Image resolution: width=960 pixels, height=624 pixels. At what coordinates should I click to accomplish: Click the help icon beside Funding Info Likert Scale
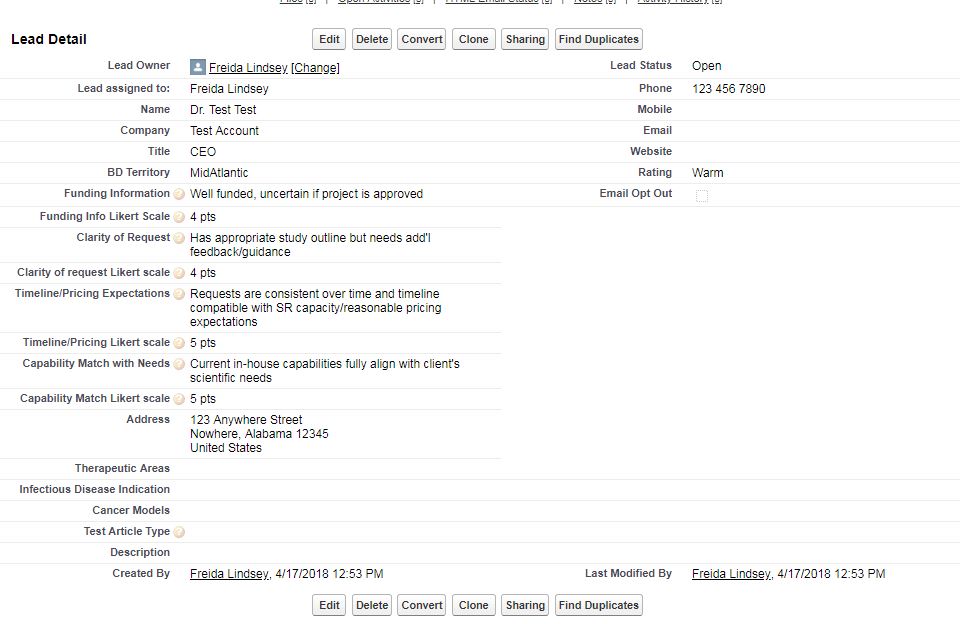[179, 216]
